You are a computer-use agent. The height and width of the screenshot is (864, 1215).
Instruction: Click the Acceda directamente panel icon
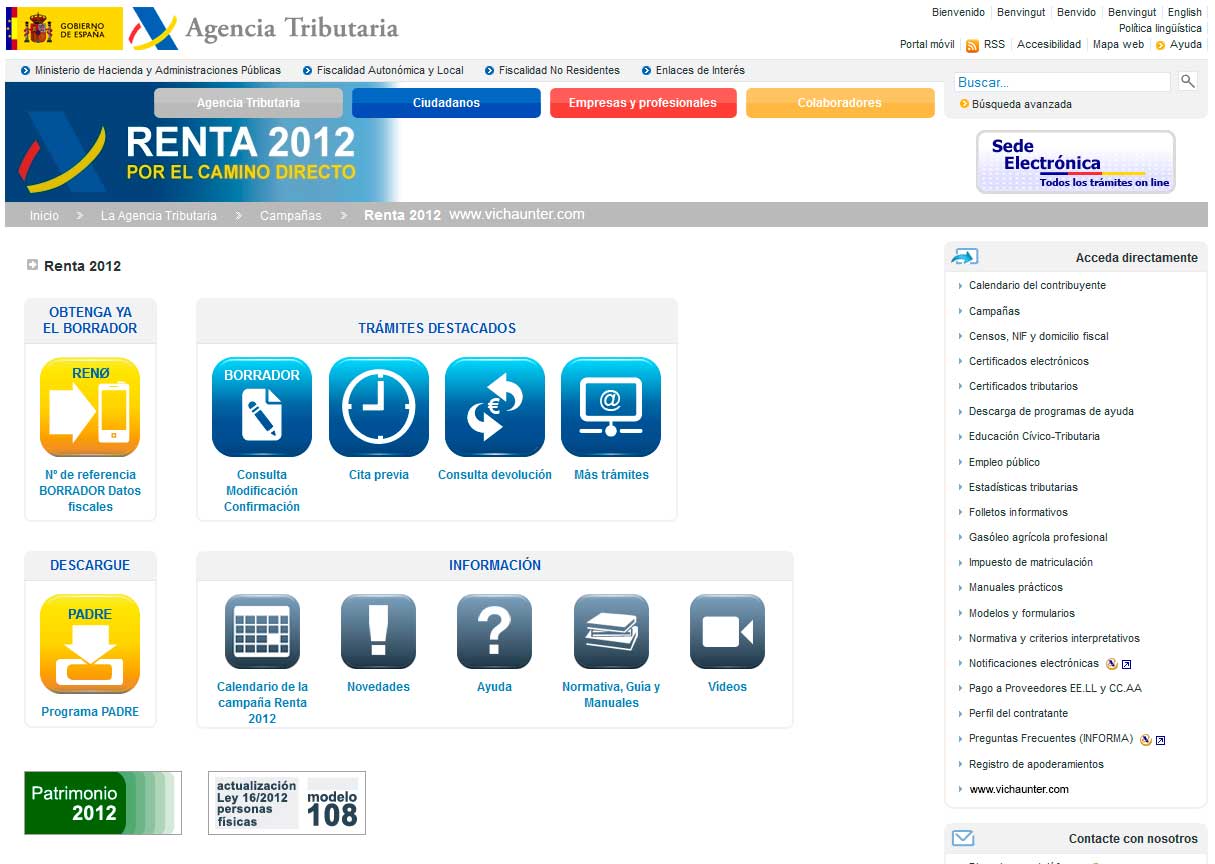(964, 257)
